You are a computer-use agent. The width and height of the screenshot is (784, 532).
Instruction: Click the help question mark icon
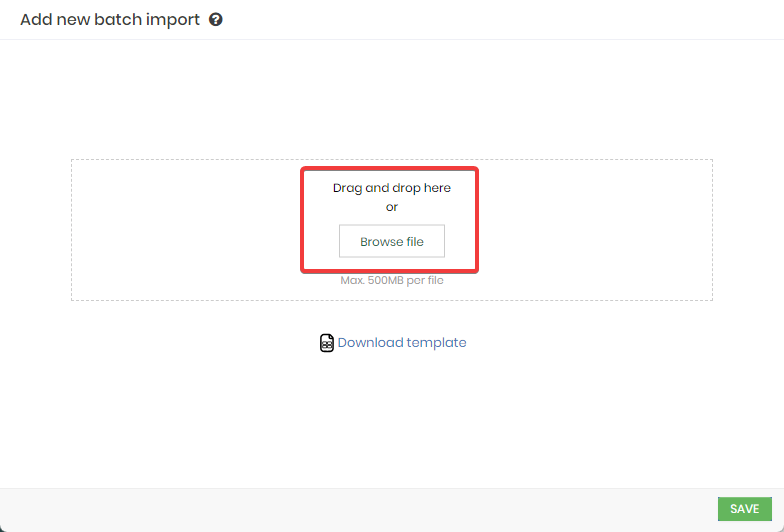[x=216, y=20]
